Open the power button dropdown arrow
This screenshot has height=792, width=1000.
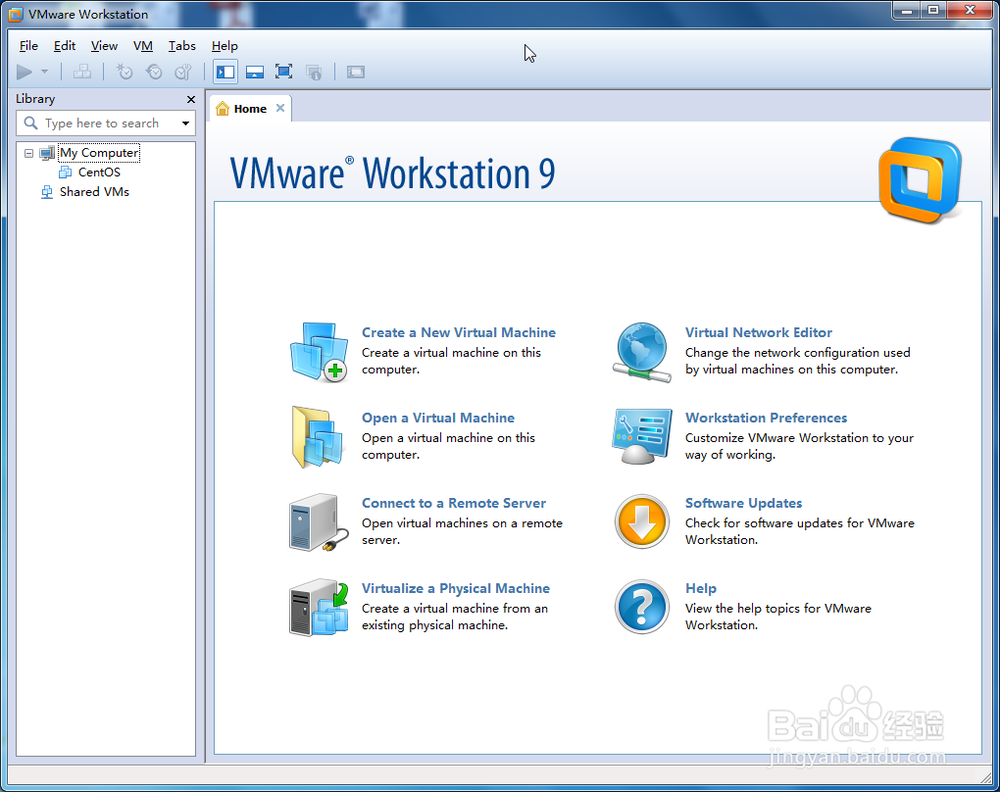(44, 71)
